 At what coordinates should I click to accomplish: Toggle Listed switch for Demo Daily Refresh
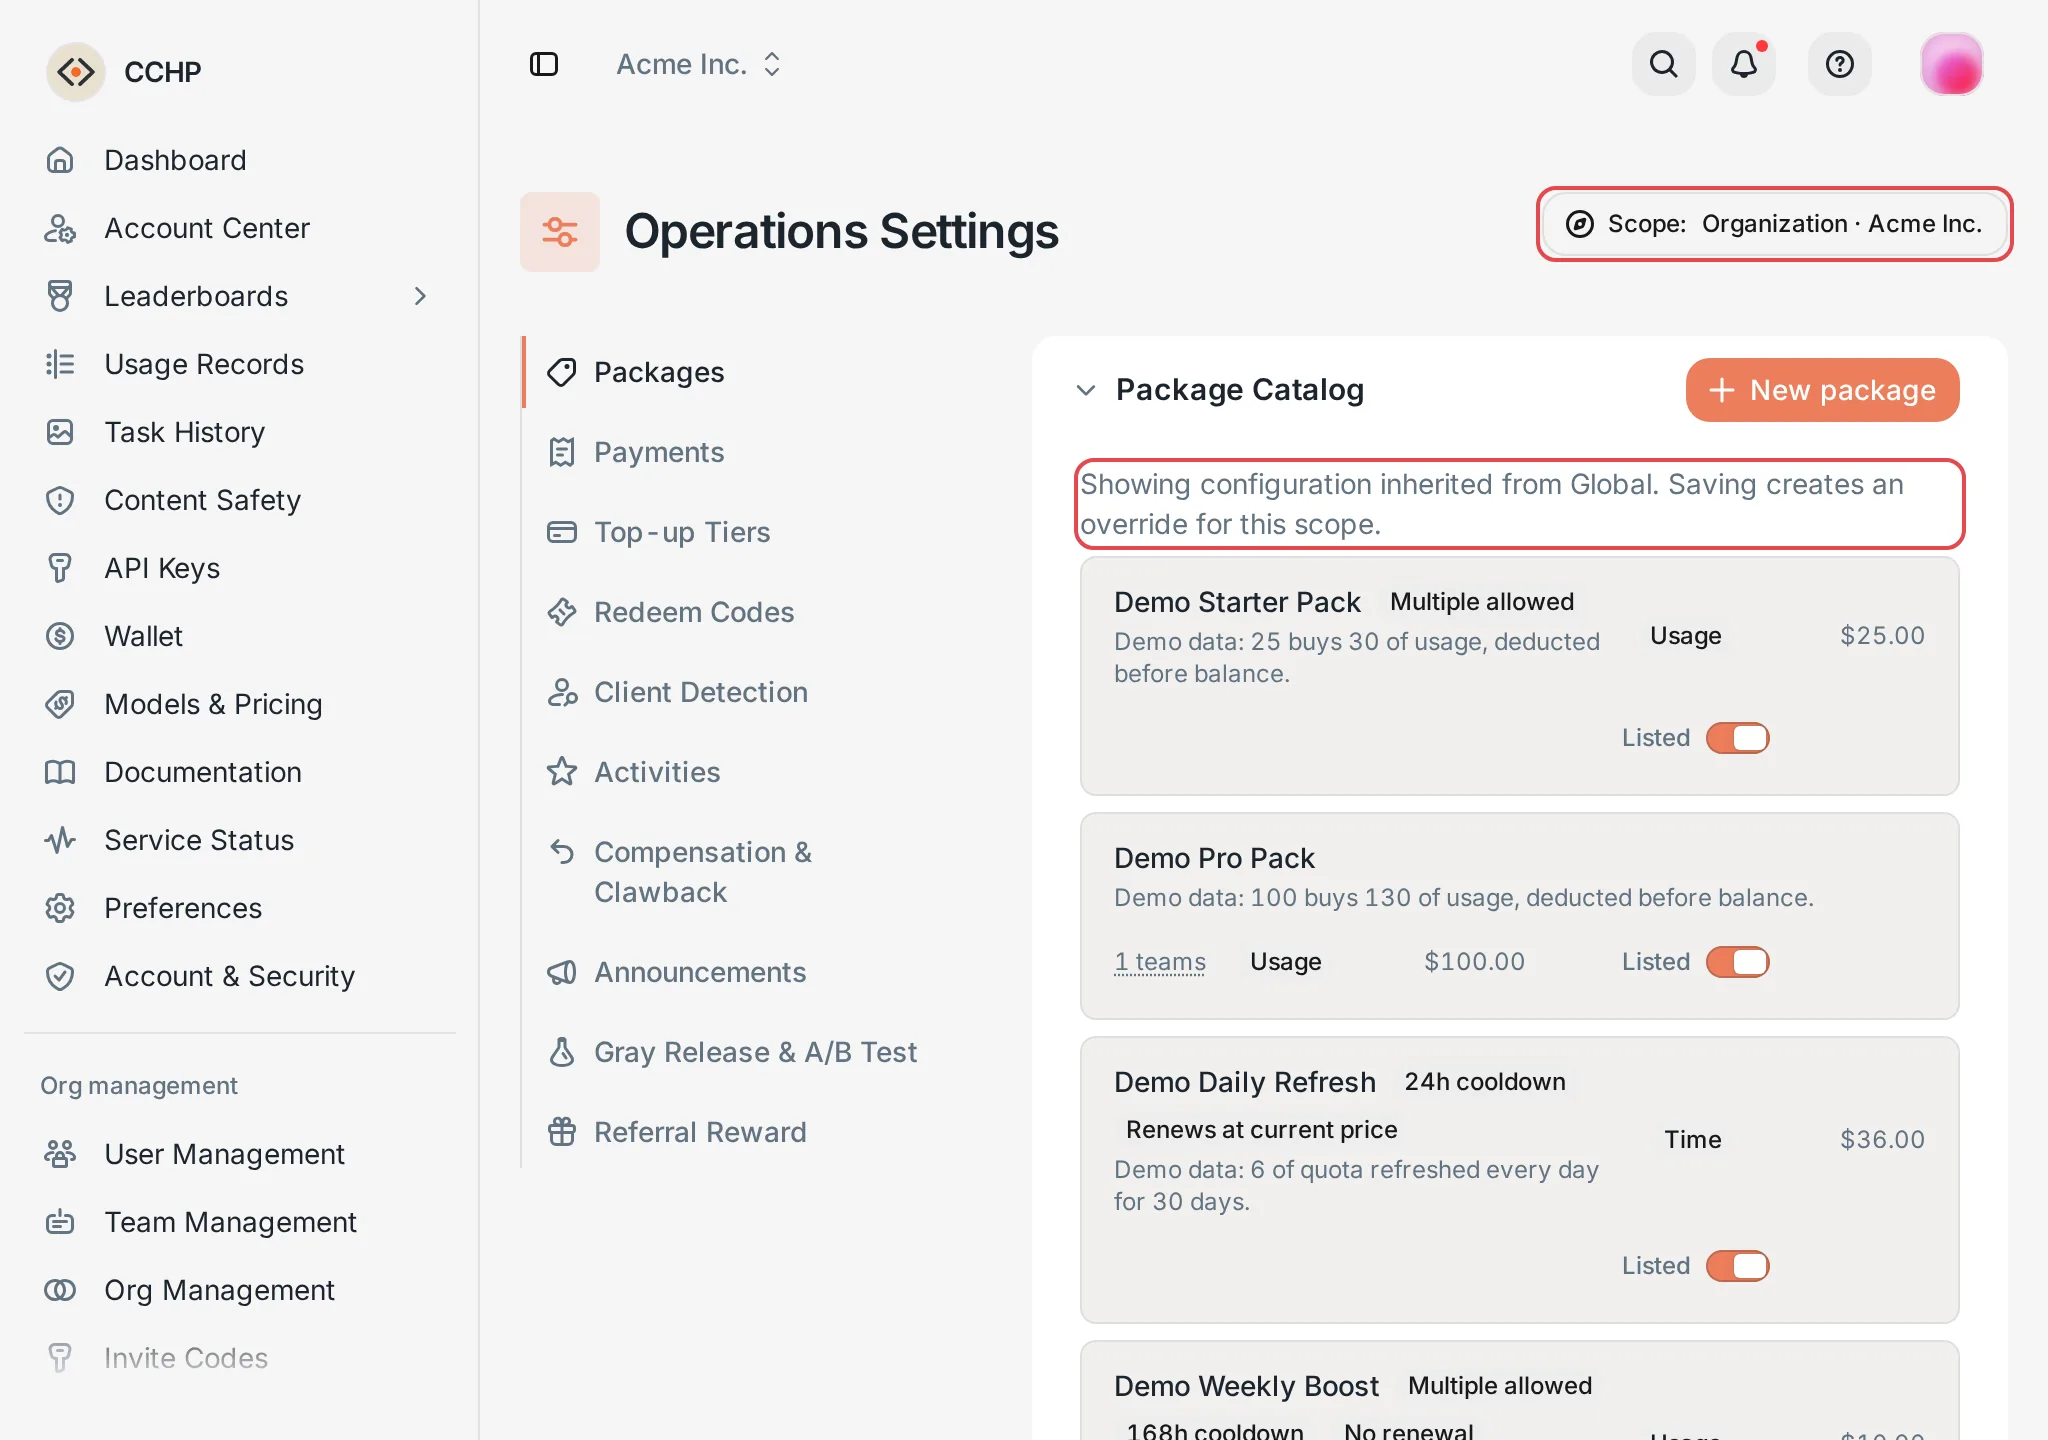(1737, 1266)
